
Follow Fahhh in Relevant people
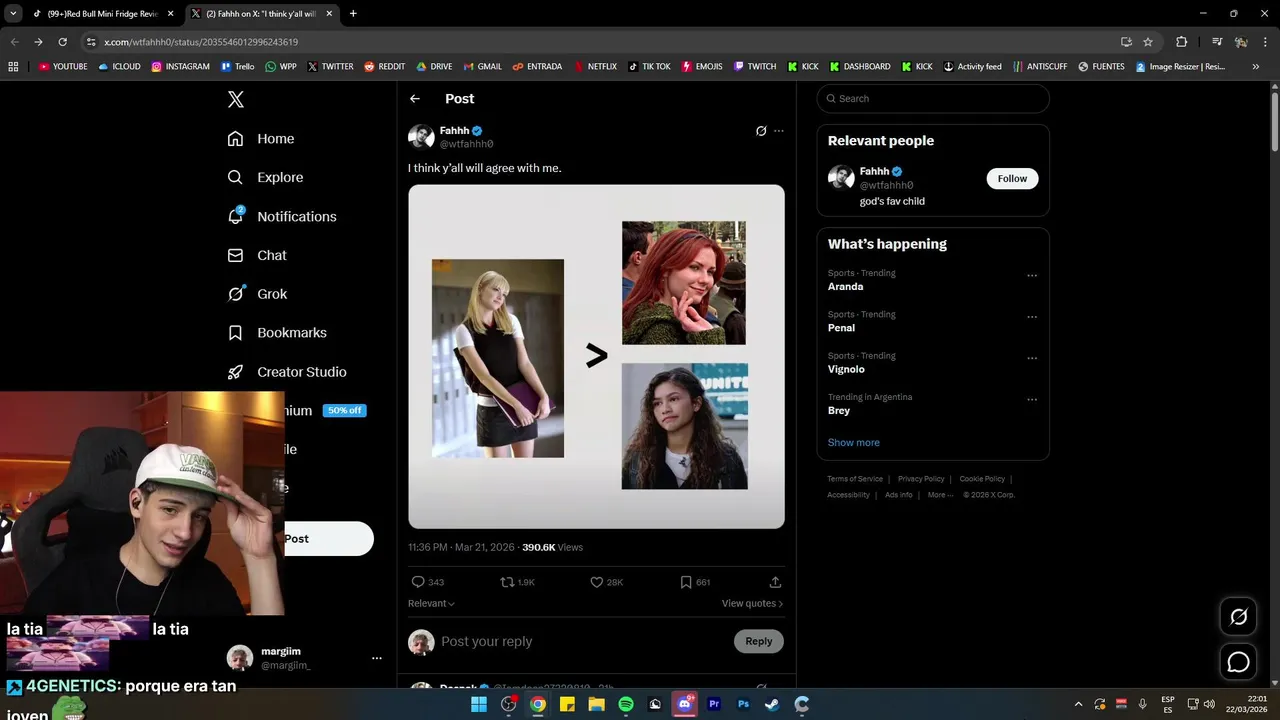pos(1012,179)
